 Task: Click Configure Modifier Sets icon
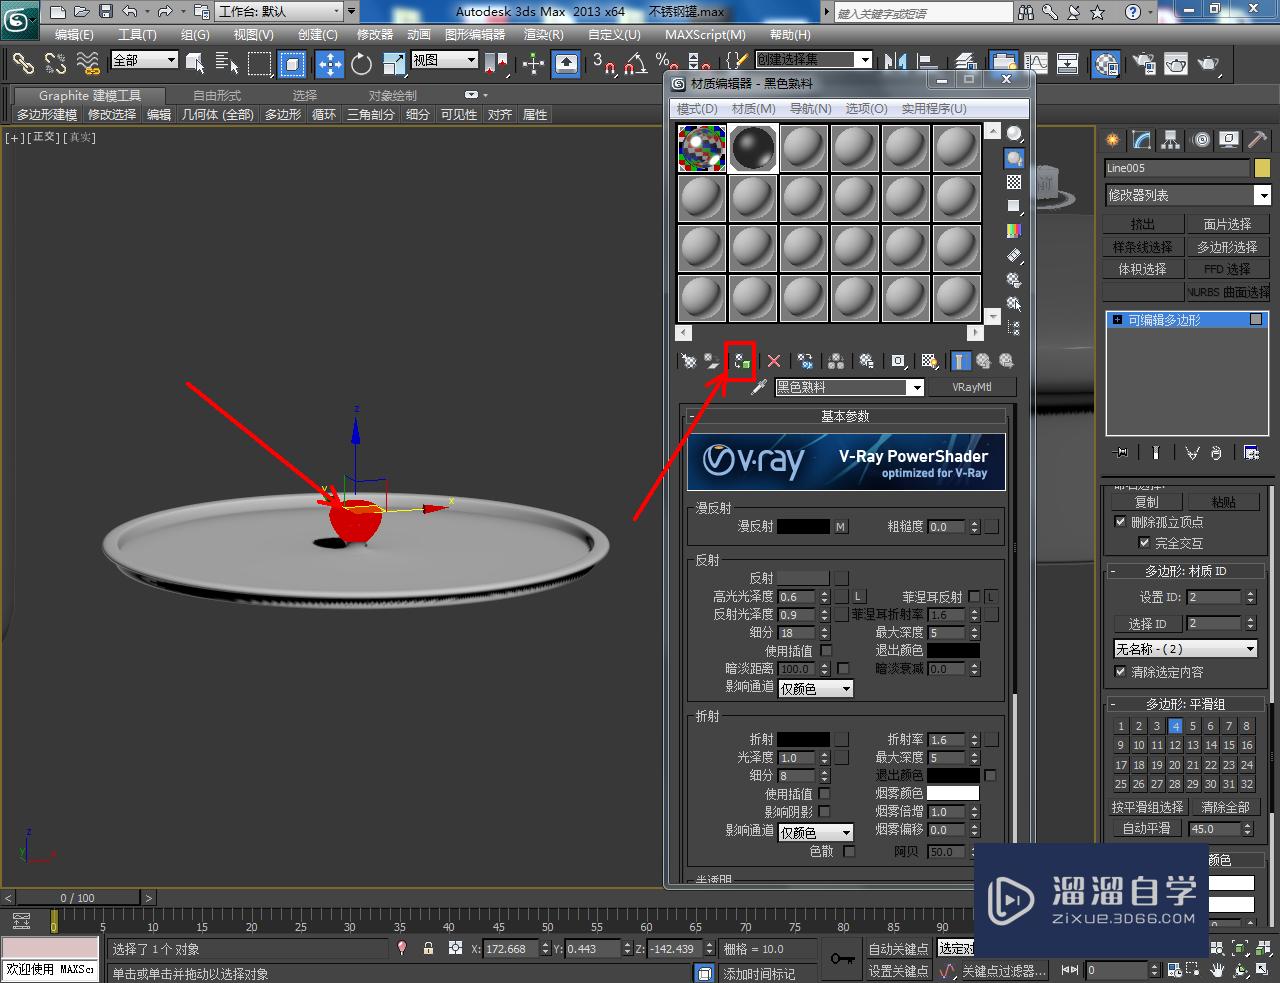1251,453
